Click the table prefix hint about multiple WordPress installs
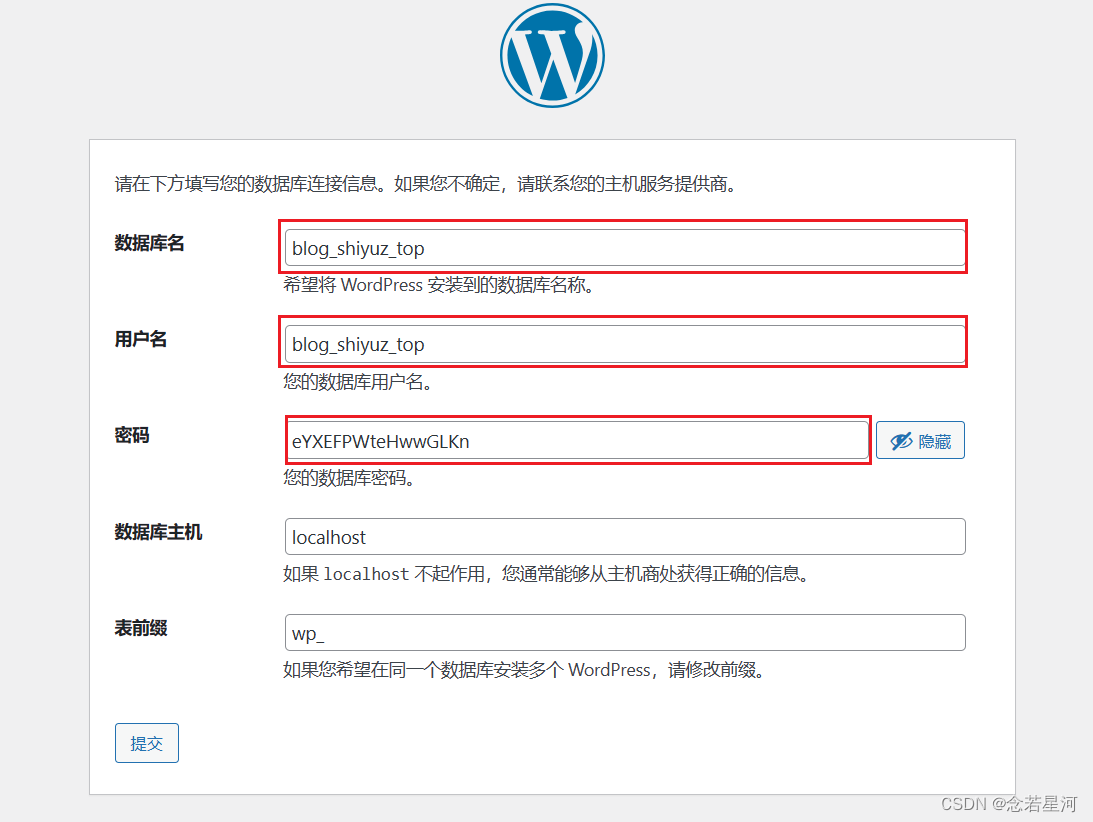 (524, 670)
